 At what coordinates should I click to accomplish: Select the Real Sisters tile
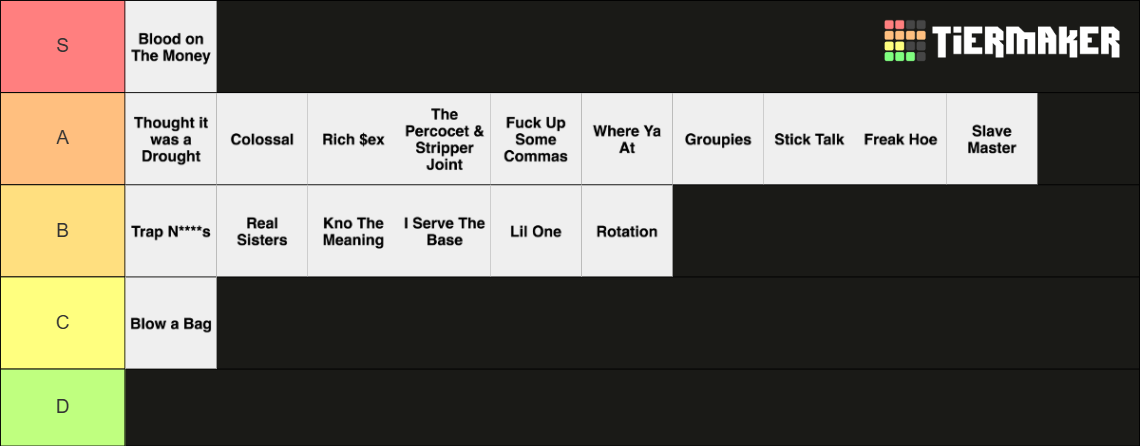point(262,231)
